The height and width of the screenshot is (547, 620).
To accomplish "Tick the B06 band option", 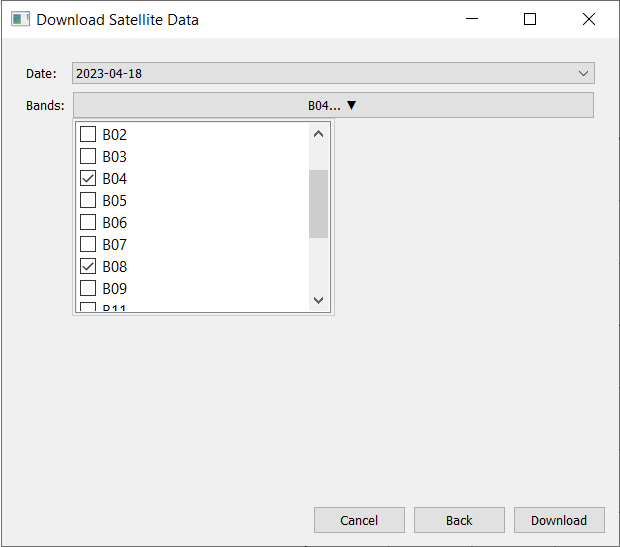I will point(88,222).
